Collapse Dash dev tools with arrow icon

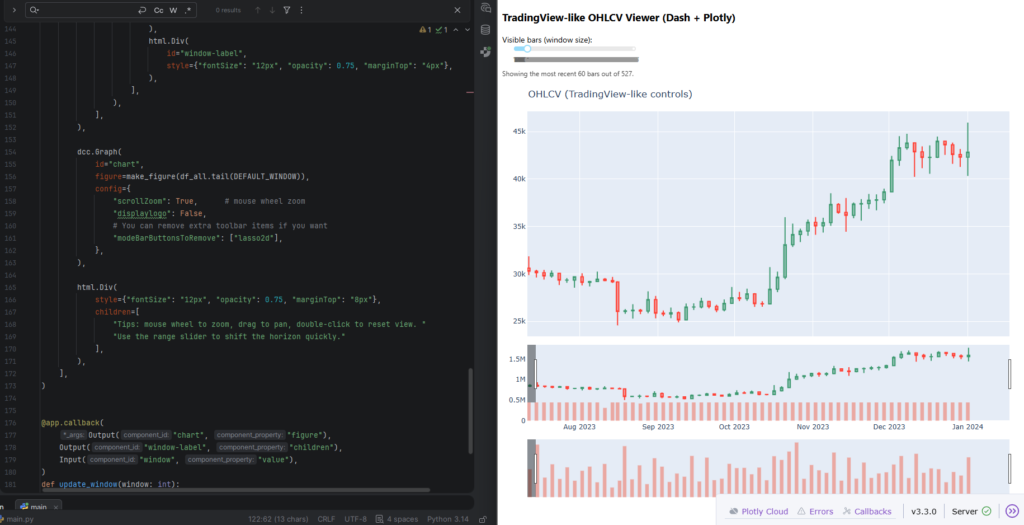pos(1011,511)
